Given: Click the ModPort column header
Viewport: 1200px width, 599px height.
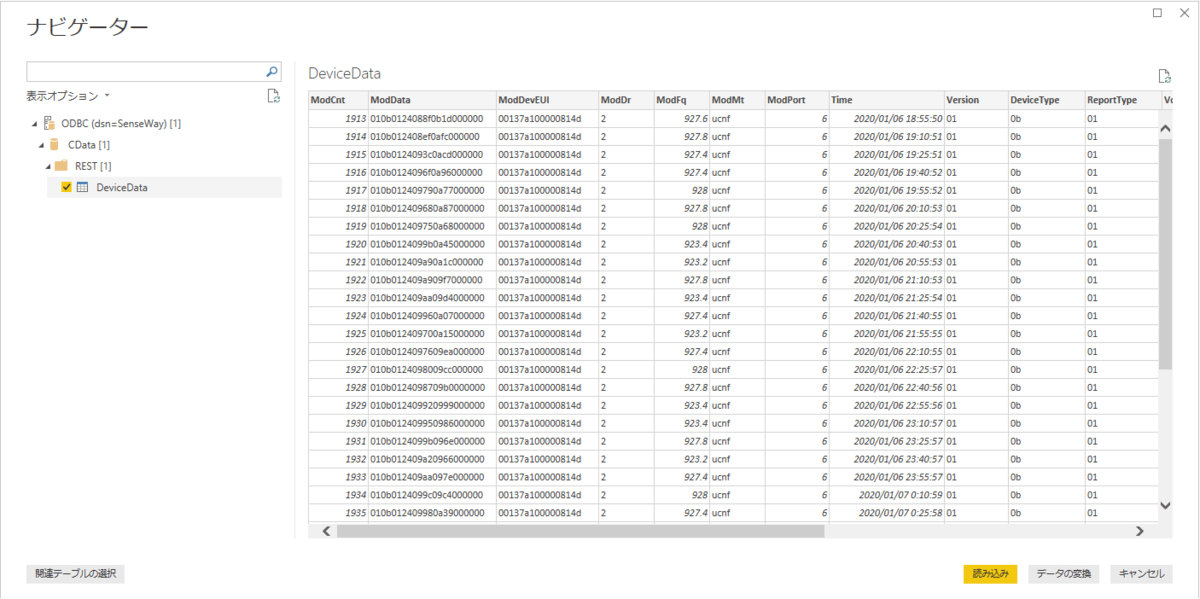Looking at the screenshot, I should pyautogui.click(x=796, y=100).
